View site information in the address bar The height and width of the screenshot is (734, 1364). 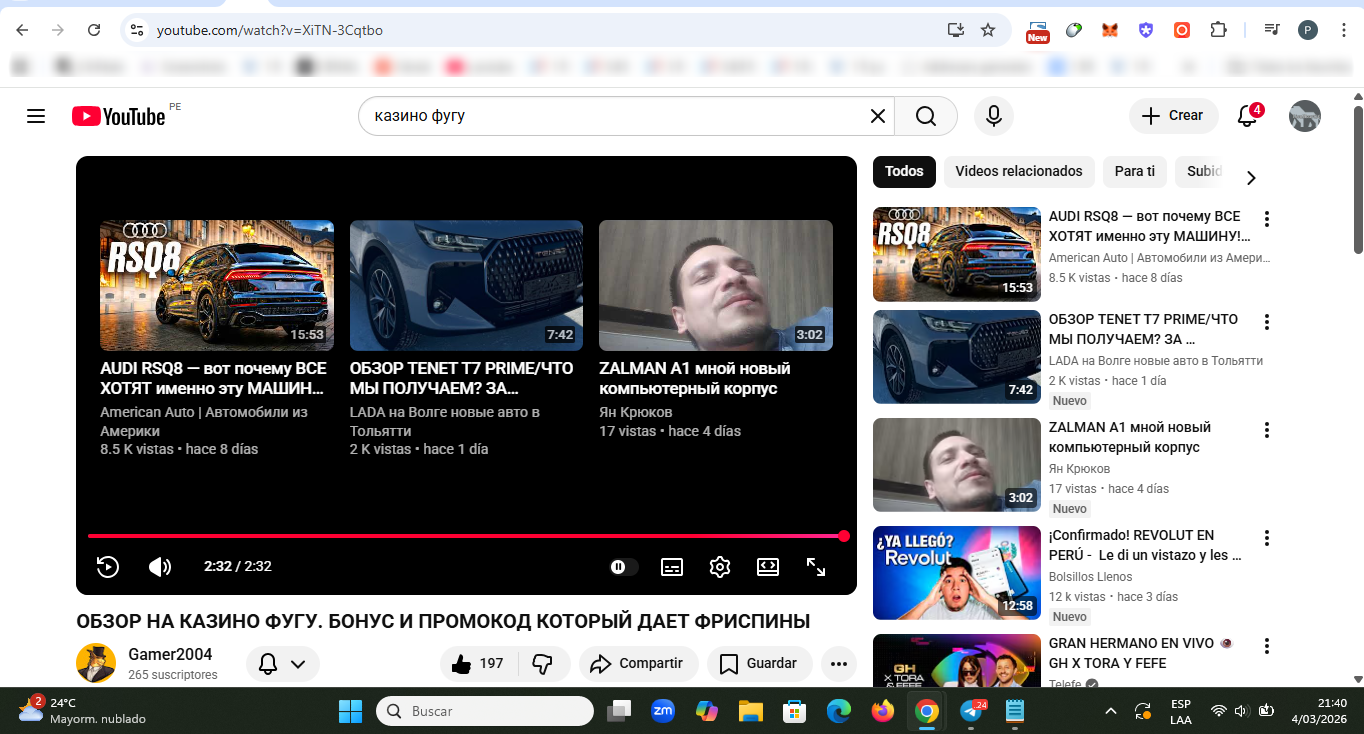point(138,30)
